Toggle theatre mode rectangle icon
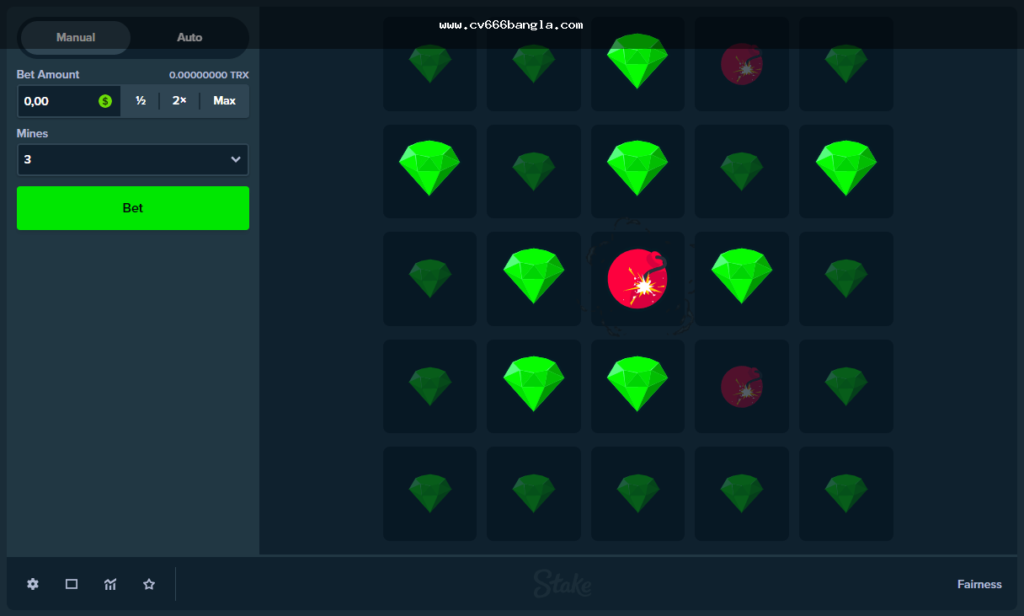Image resolution: width=1024 pixels, height=616 pixels. pyautogui.click(x=72, y=584)
